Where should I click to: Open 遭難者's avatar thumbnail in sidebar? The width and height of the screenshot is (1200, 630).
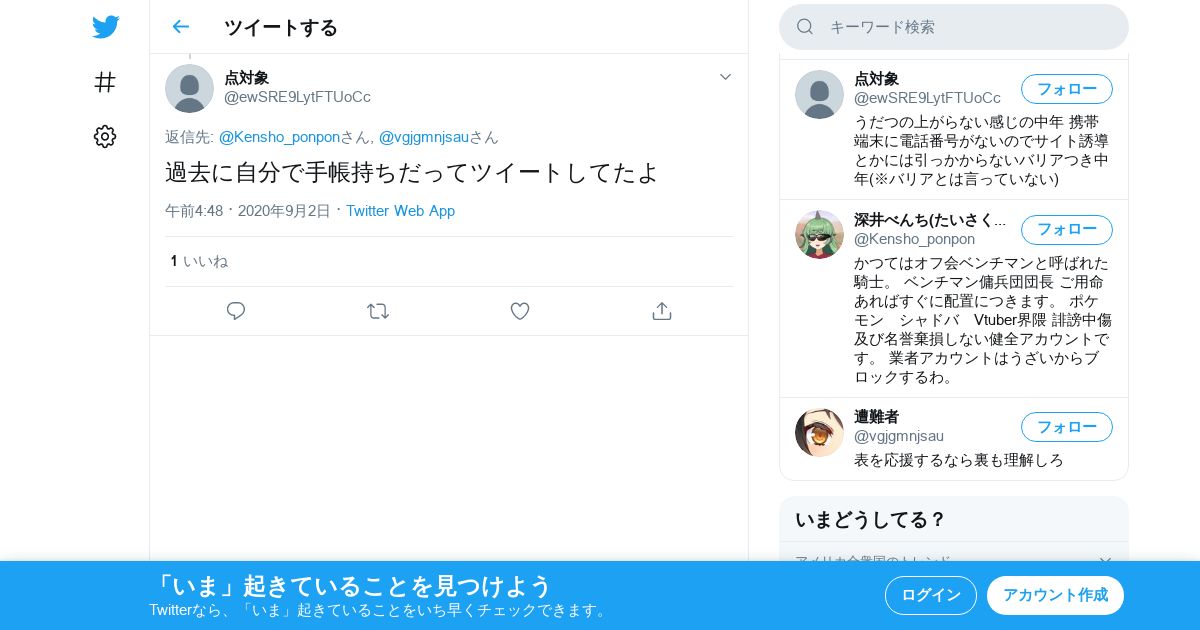point(819,432)
